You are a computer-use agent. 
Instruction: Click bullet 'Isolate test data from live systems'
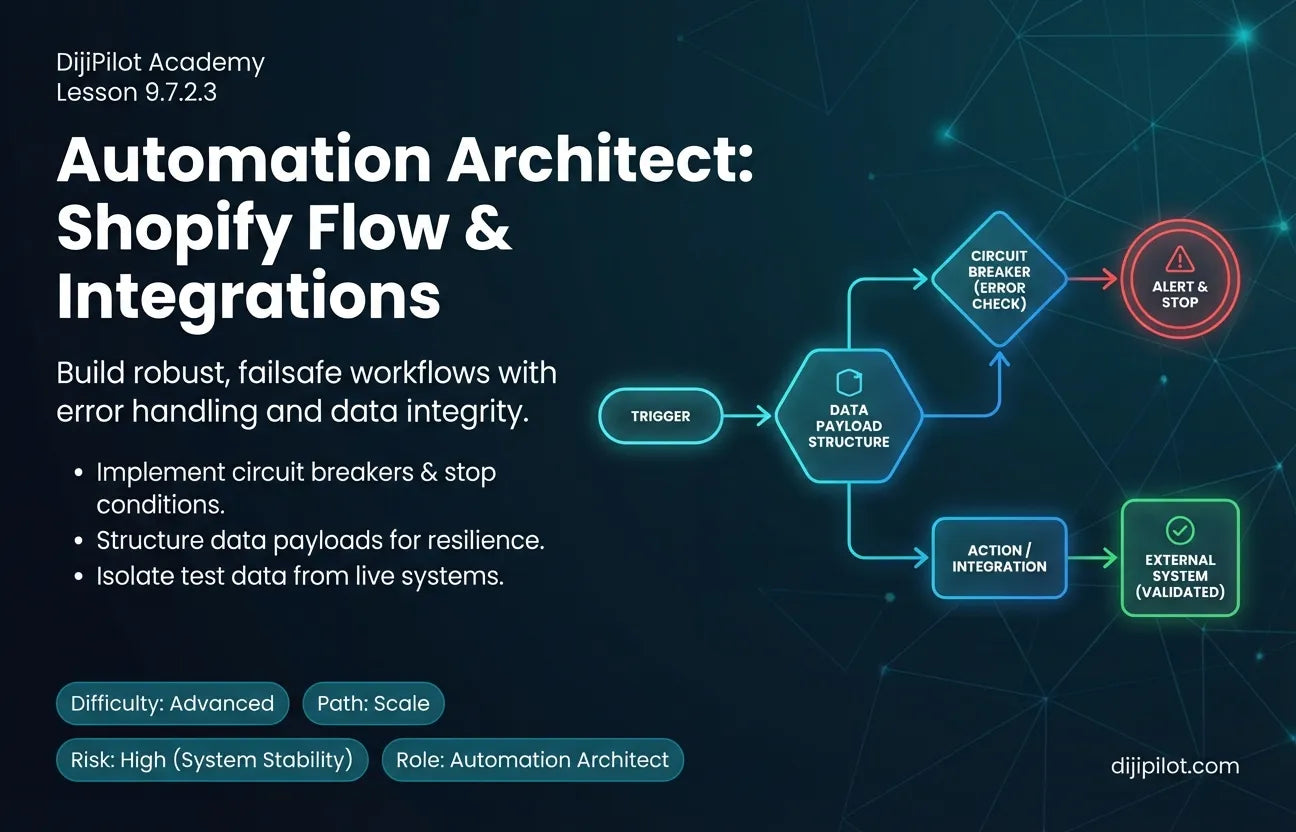click(300, 576)
